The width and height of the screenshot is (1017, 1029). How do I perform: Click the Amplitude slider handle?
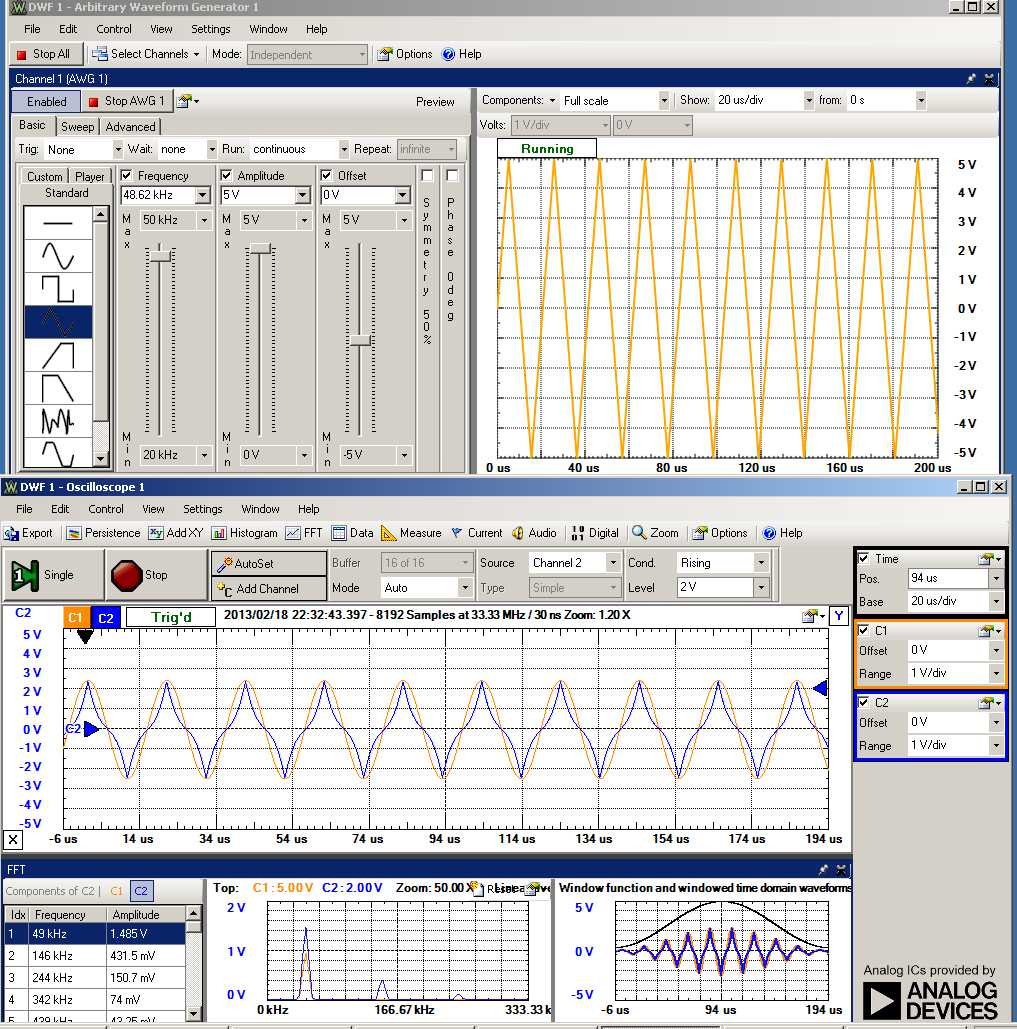coord(260,248)
